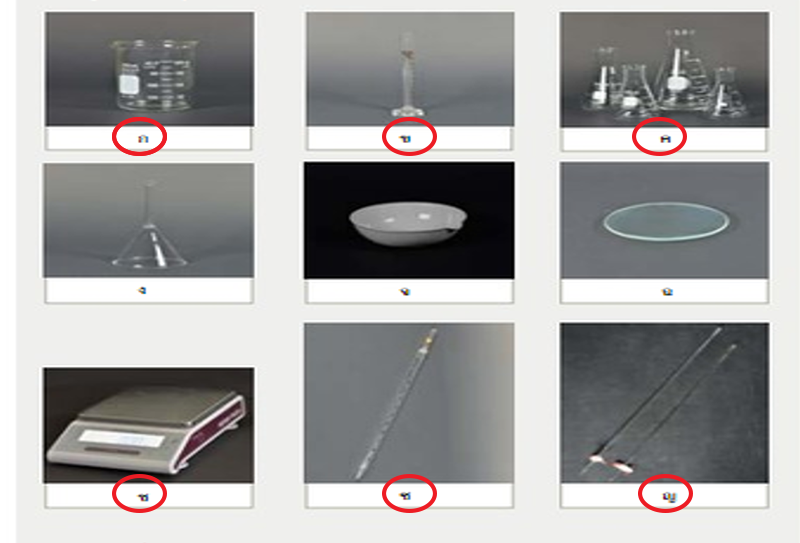Click the letter label under the watch glass
The height and width of the screenshot is (543, 800).
(x=667, y=291)
